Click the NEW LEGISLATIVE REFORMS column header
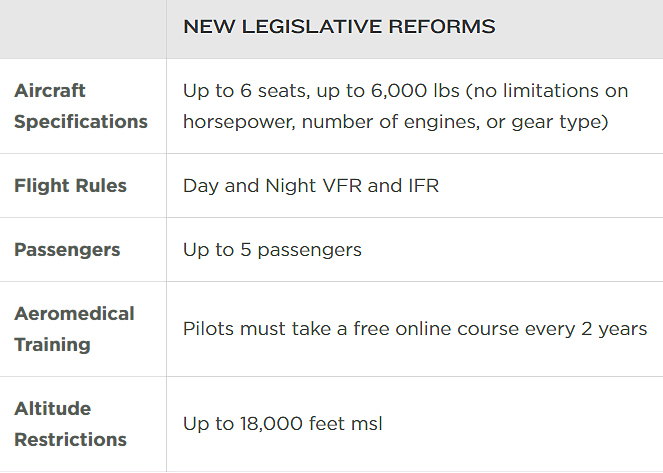Image resolution: width=663 pixels, height=473 pixels. (x=339, y=27)
